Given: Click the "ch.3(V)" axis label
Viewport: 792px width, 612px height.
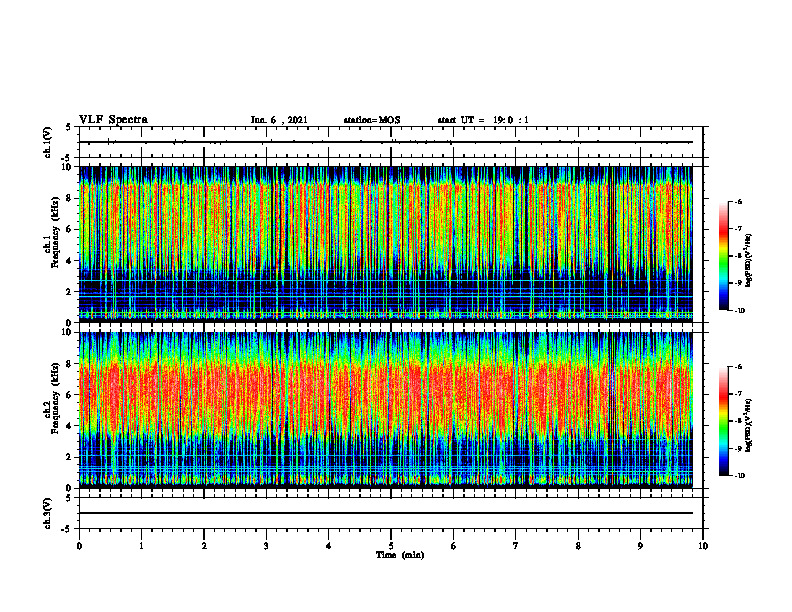Looking at the screenshot, I should [x=47, y=513].
